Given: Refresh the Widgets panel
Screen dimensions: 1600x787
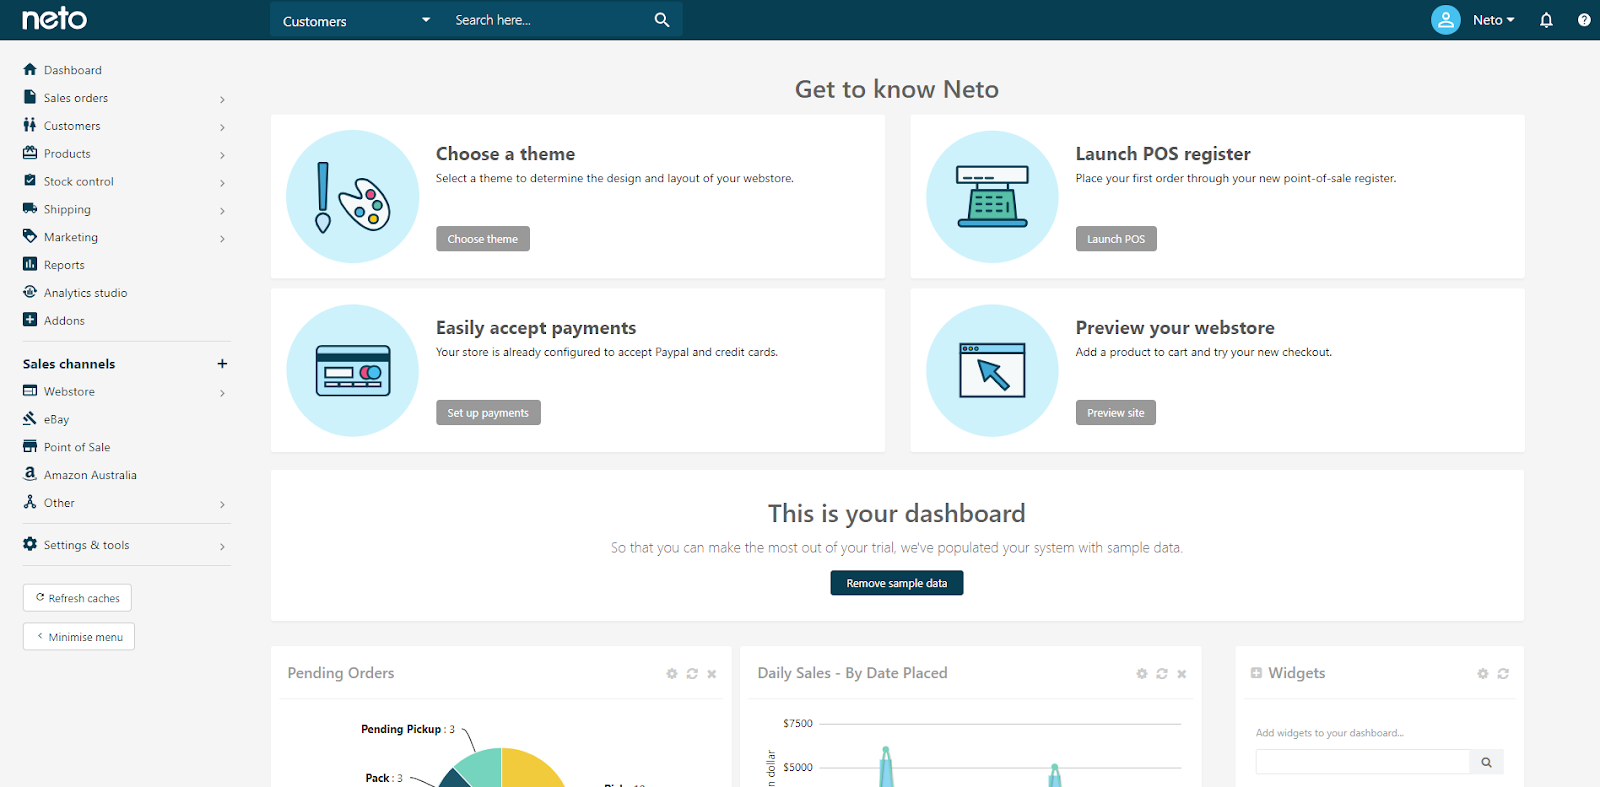Looking at the screenshot, I should [1503, 674].
